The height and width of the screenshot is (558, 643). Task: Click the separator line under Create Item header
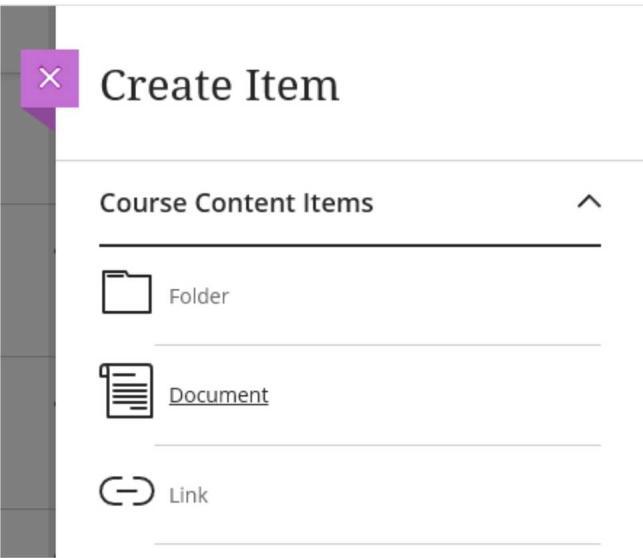coord(350,160)
